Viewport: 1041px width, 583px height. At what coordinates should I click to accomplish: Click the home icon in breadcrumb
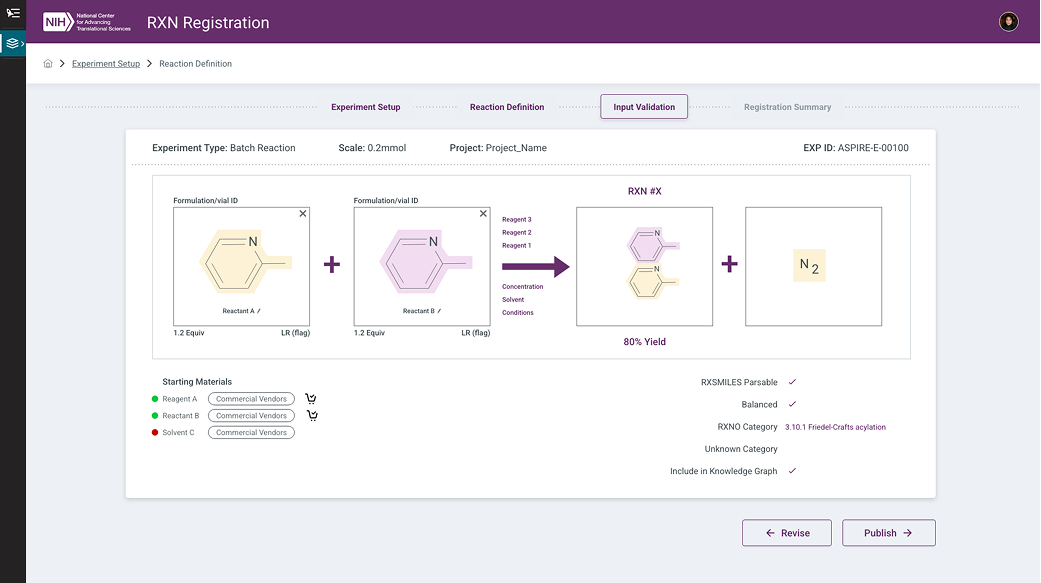tap(48, 64)
